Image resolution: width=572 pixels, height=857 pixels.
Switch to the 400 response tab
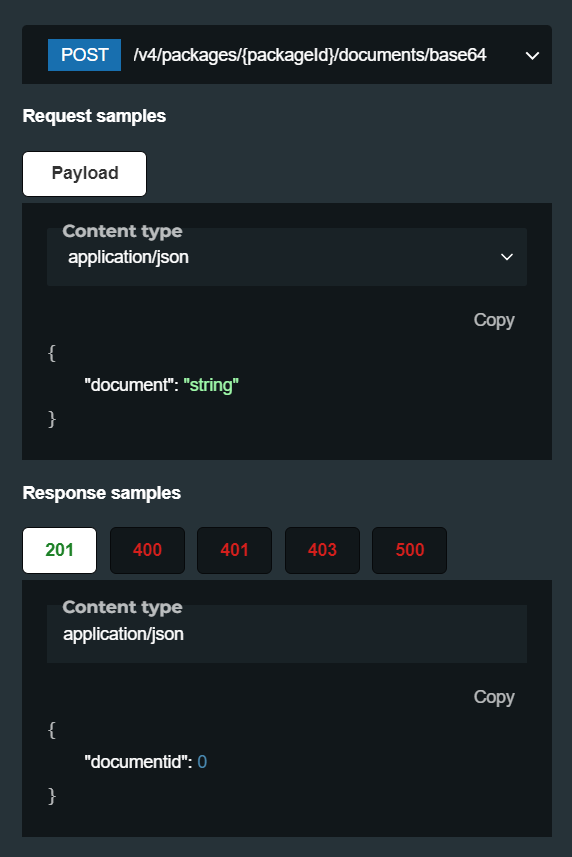point(148,550)
